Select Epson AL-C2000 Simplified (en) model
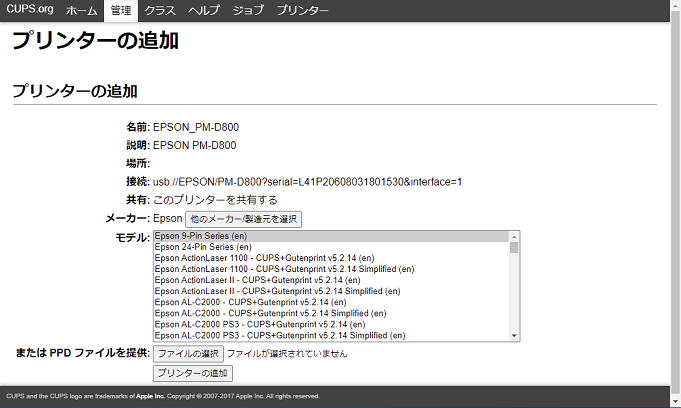The height and width of the screenshot is (408, 681). (332, 313)
